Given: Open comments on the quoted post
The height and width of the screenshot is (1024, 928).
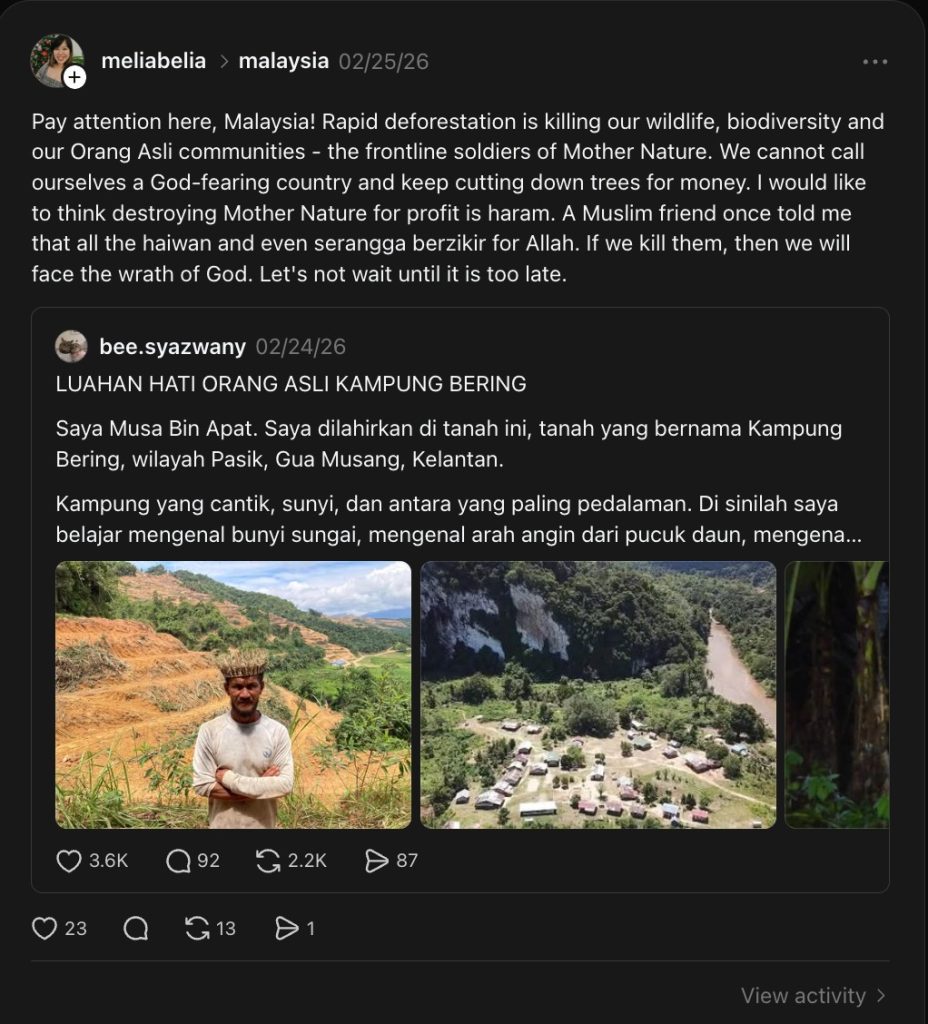Looking at the screenshot, I should coord(179,861).
